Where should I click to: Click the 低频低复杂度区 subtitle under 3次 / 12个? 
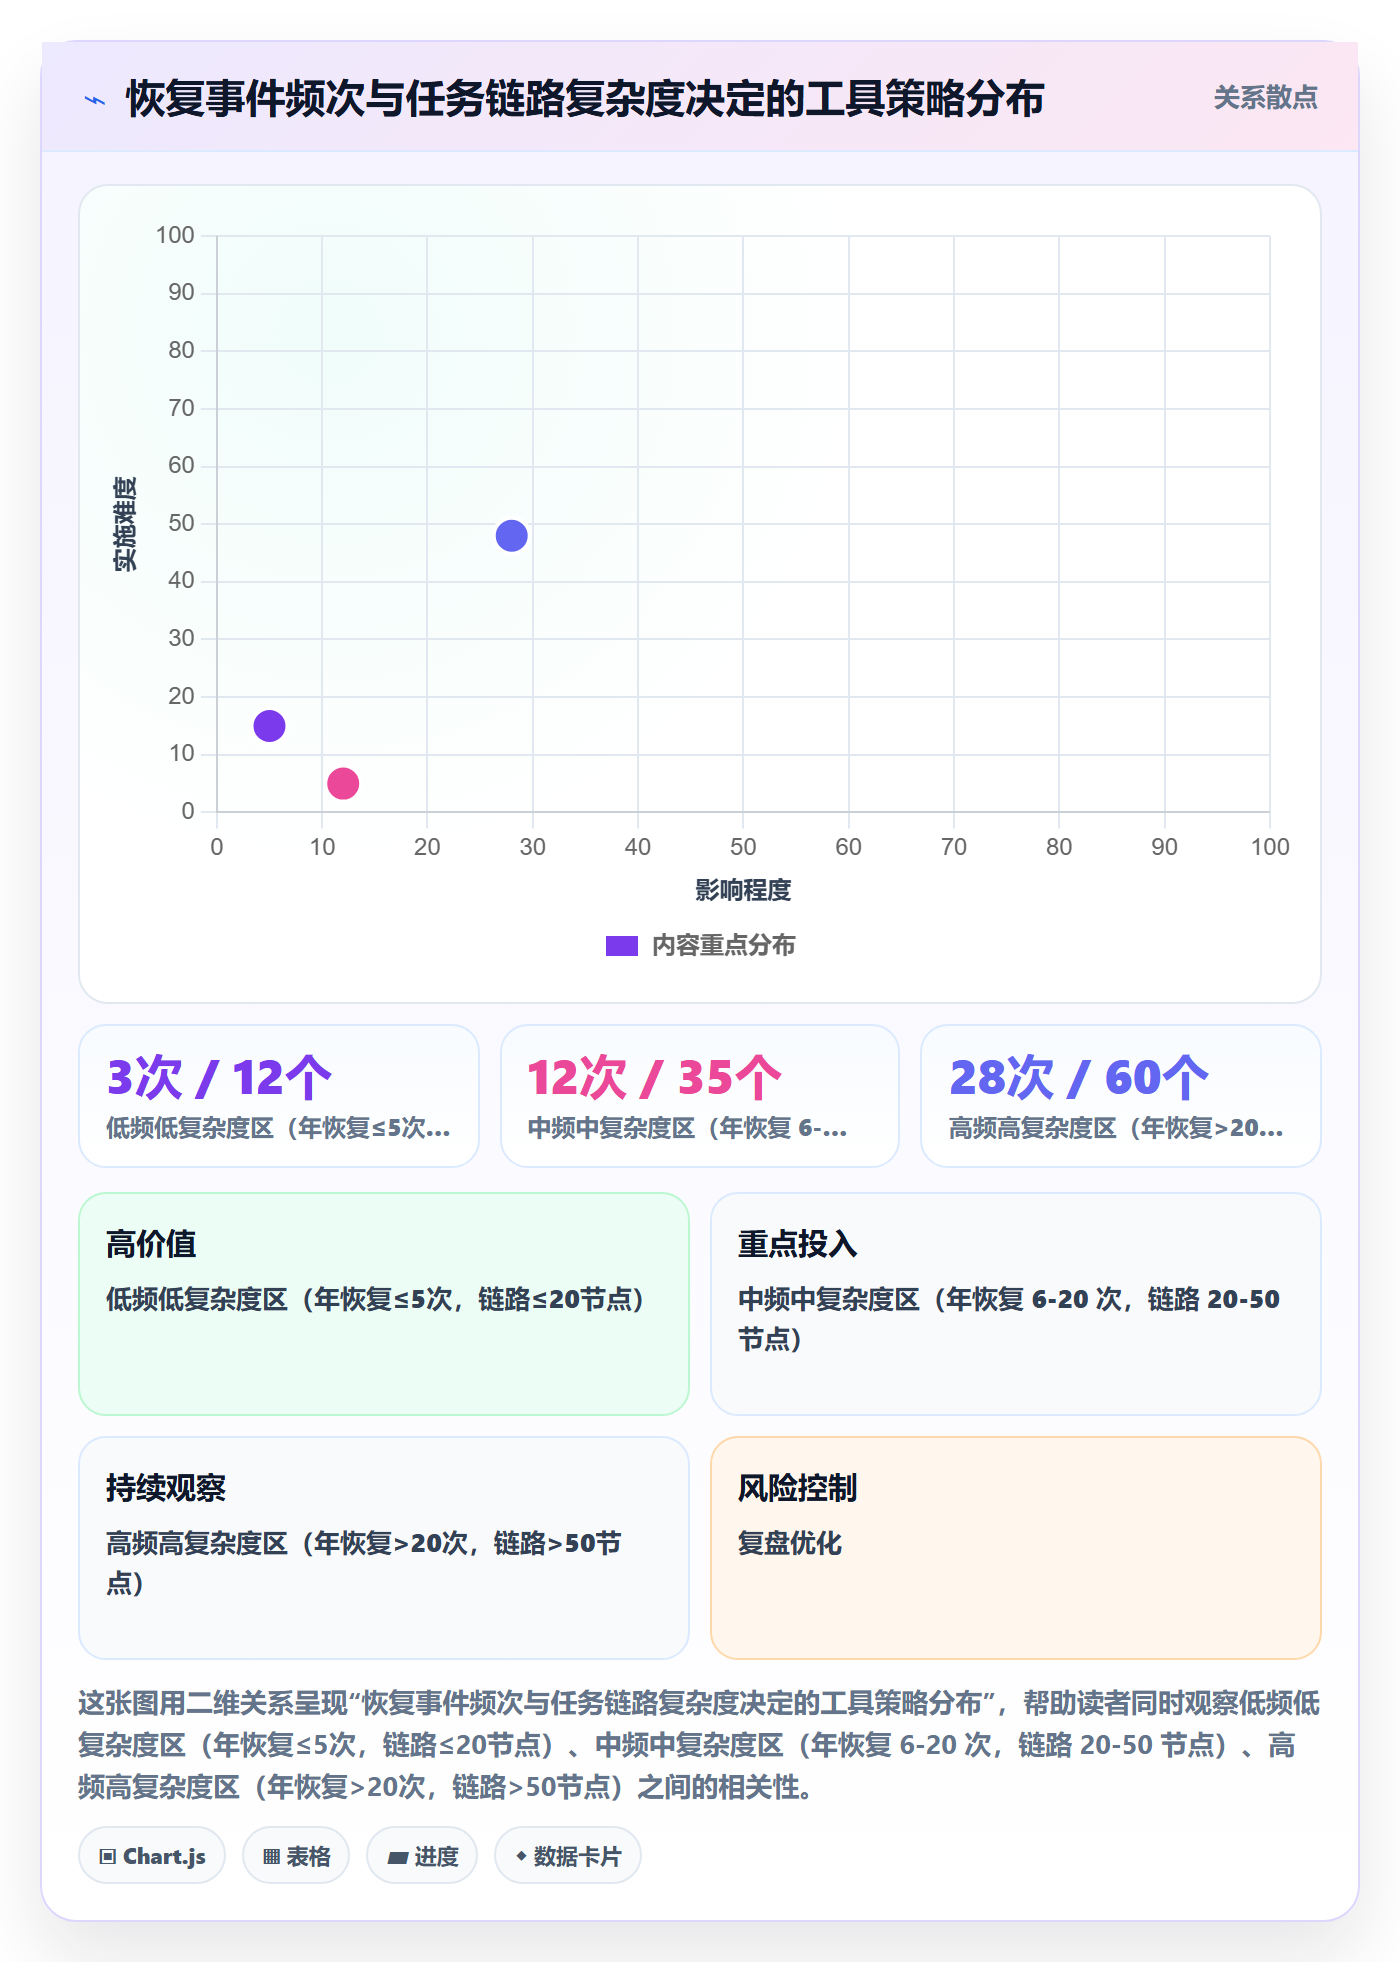[279, 1129]
